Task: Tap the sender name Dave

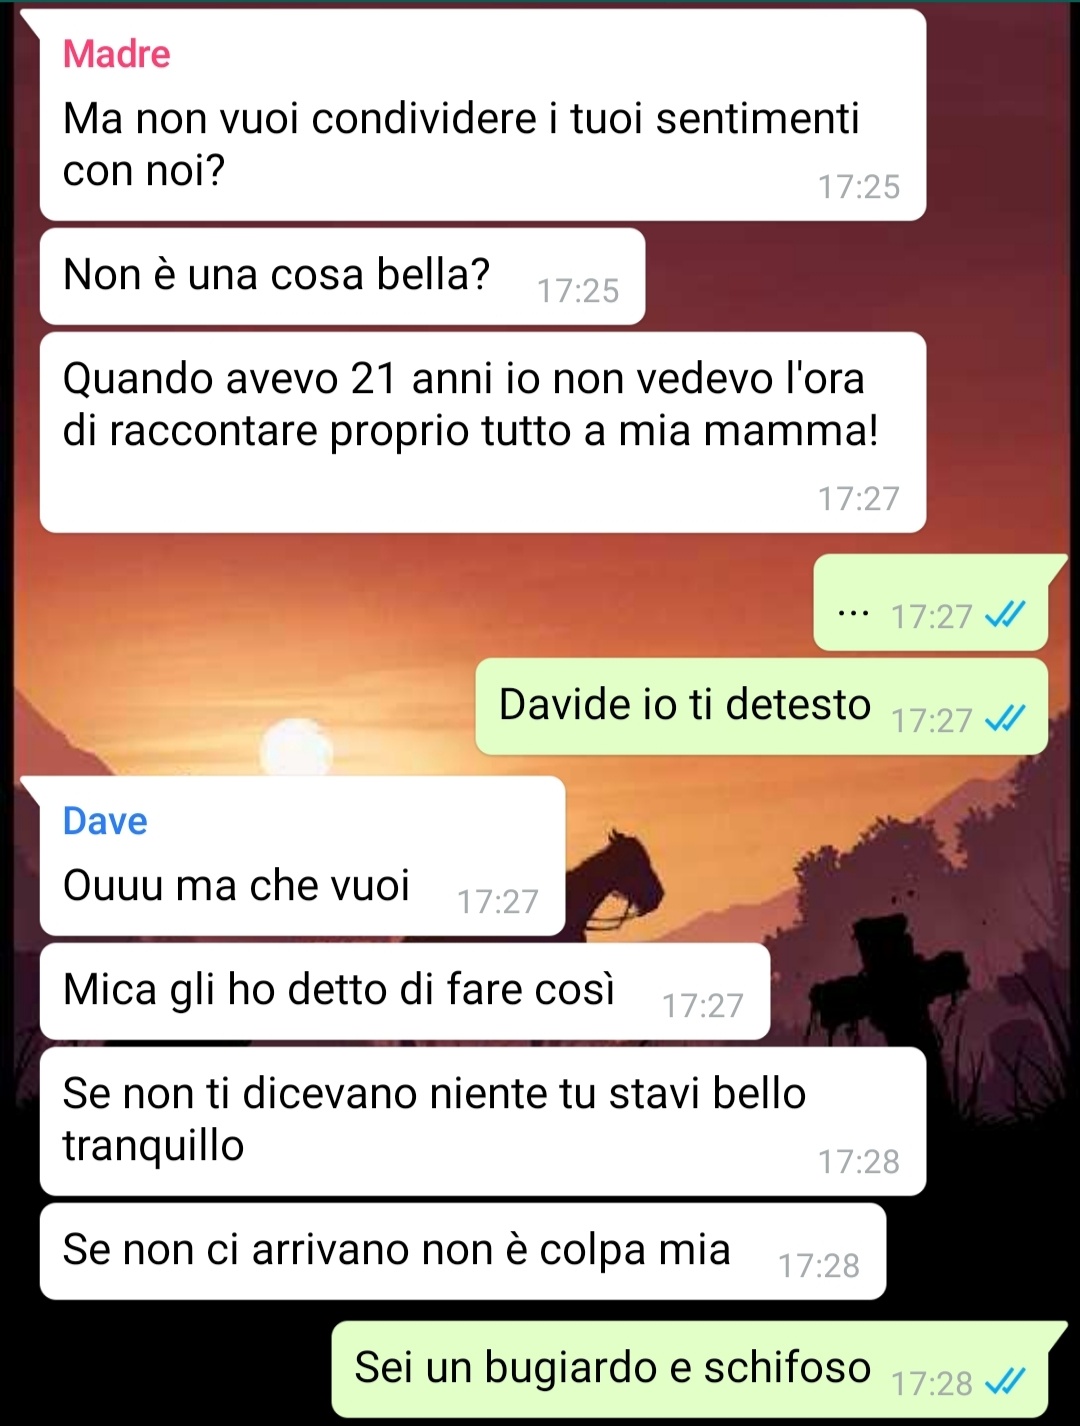Action: 105,821
